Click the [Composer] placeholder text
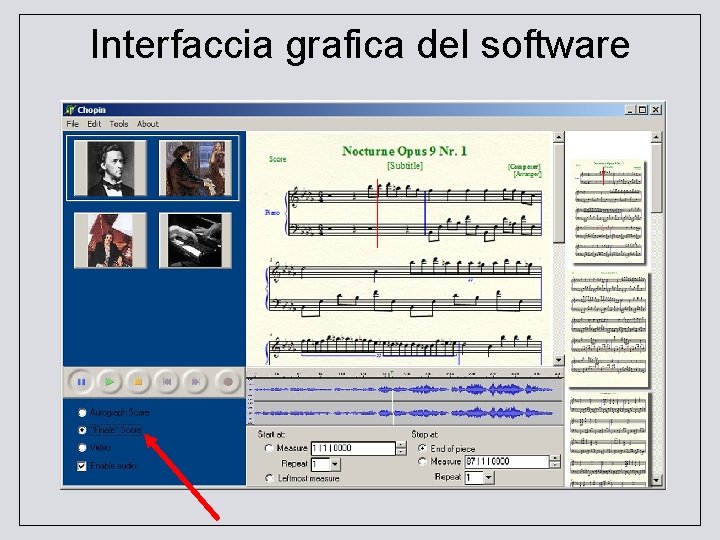Viewport: 720px width, 540px height. click(x=524, y=167)
